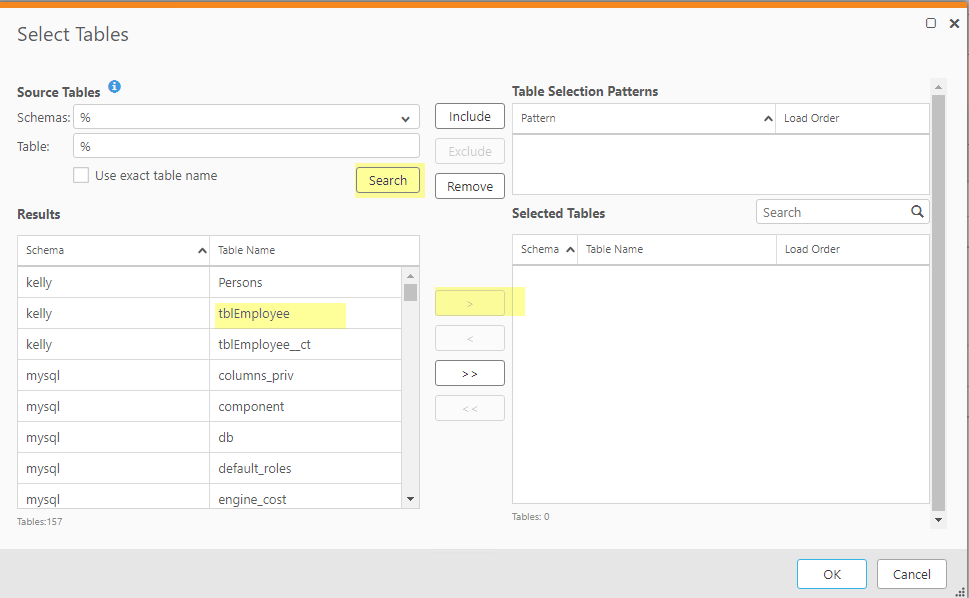Screen dimensions: 969x598
Task: Click the add all tables double-arrow button
Action: (470, 373)
